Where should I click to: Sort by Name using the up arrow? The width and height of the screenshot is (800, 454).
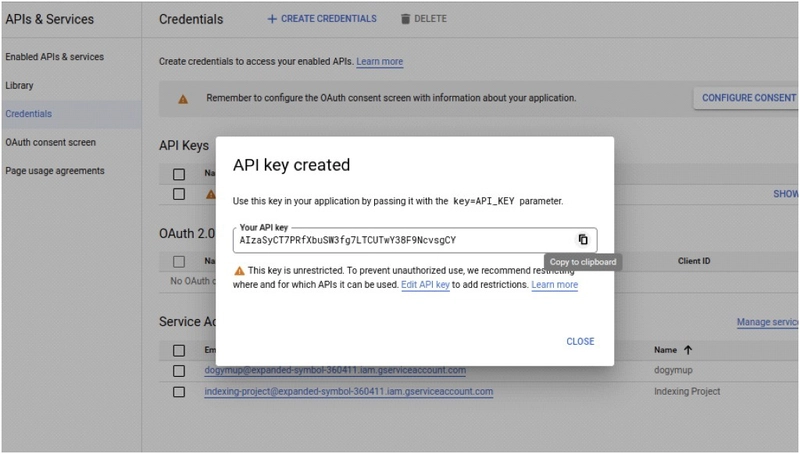point(688,350)
